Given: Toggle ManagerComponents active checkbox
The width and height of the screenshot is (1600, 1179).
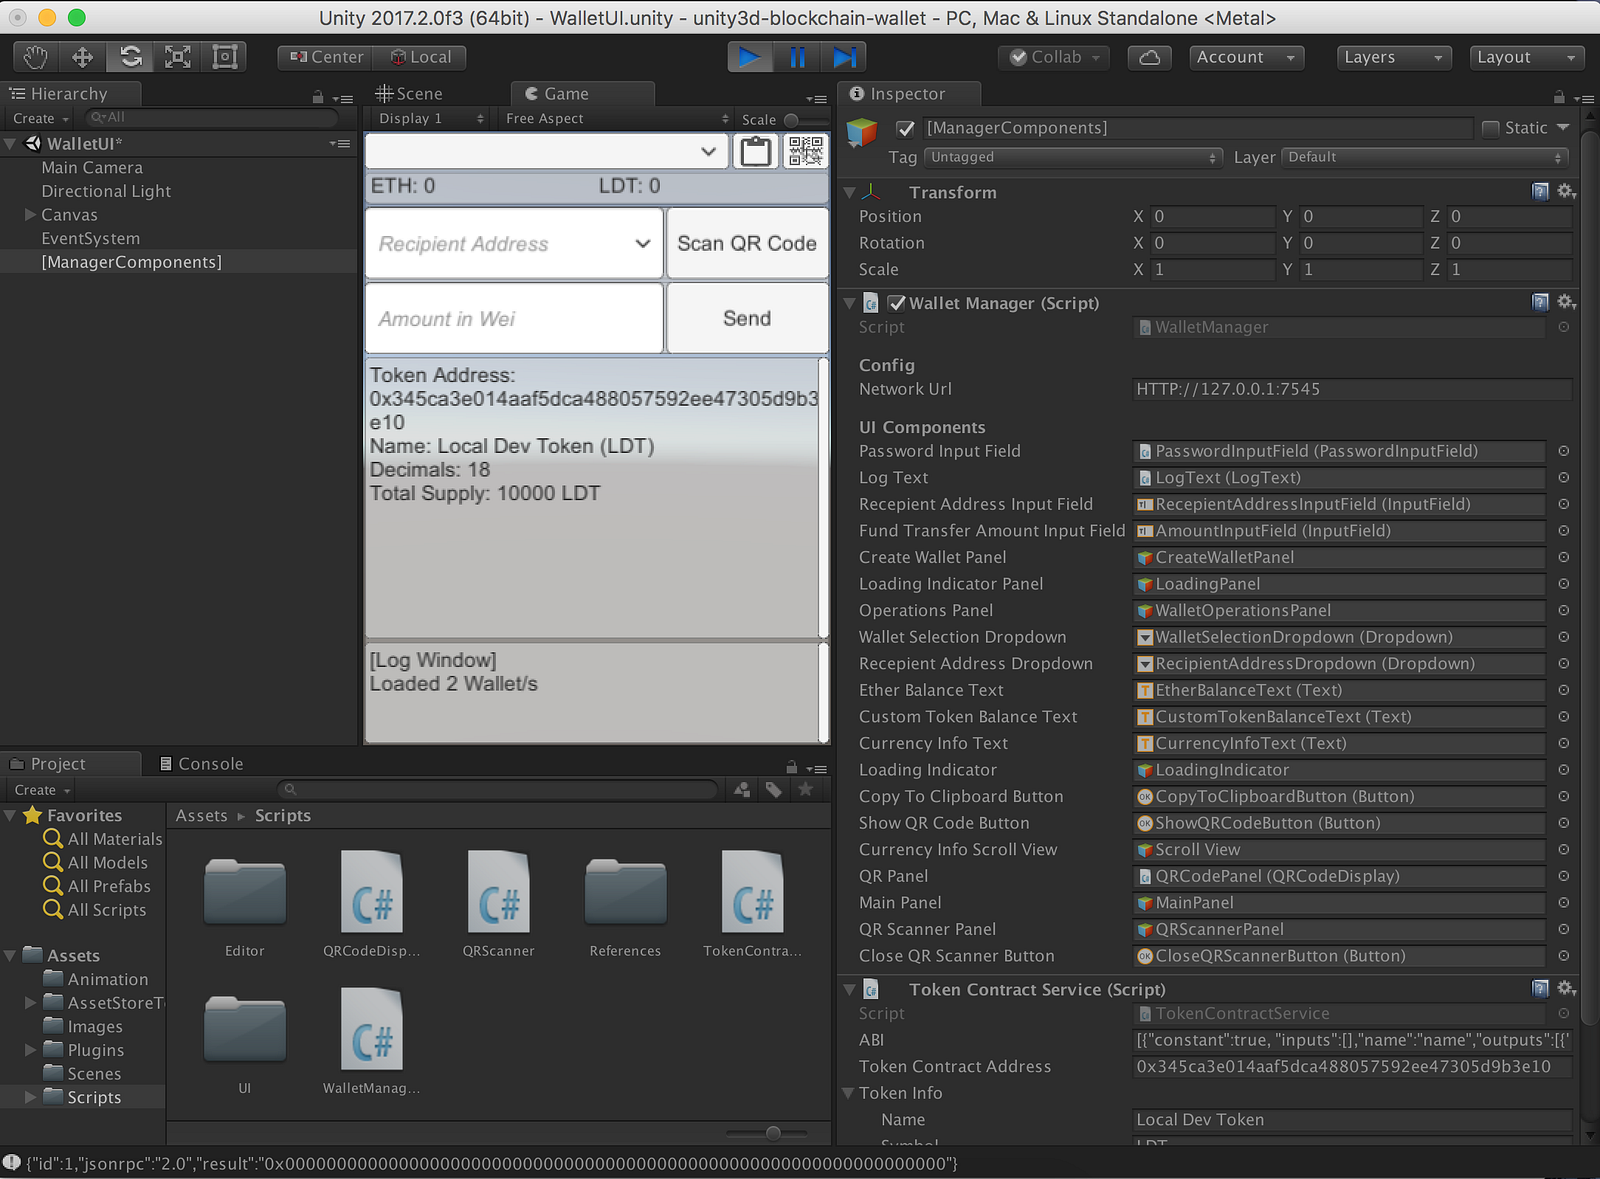Looking at the screenshot, I should 906,128.
